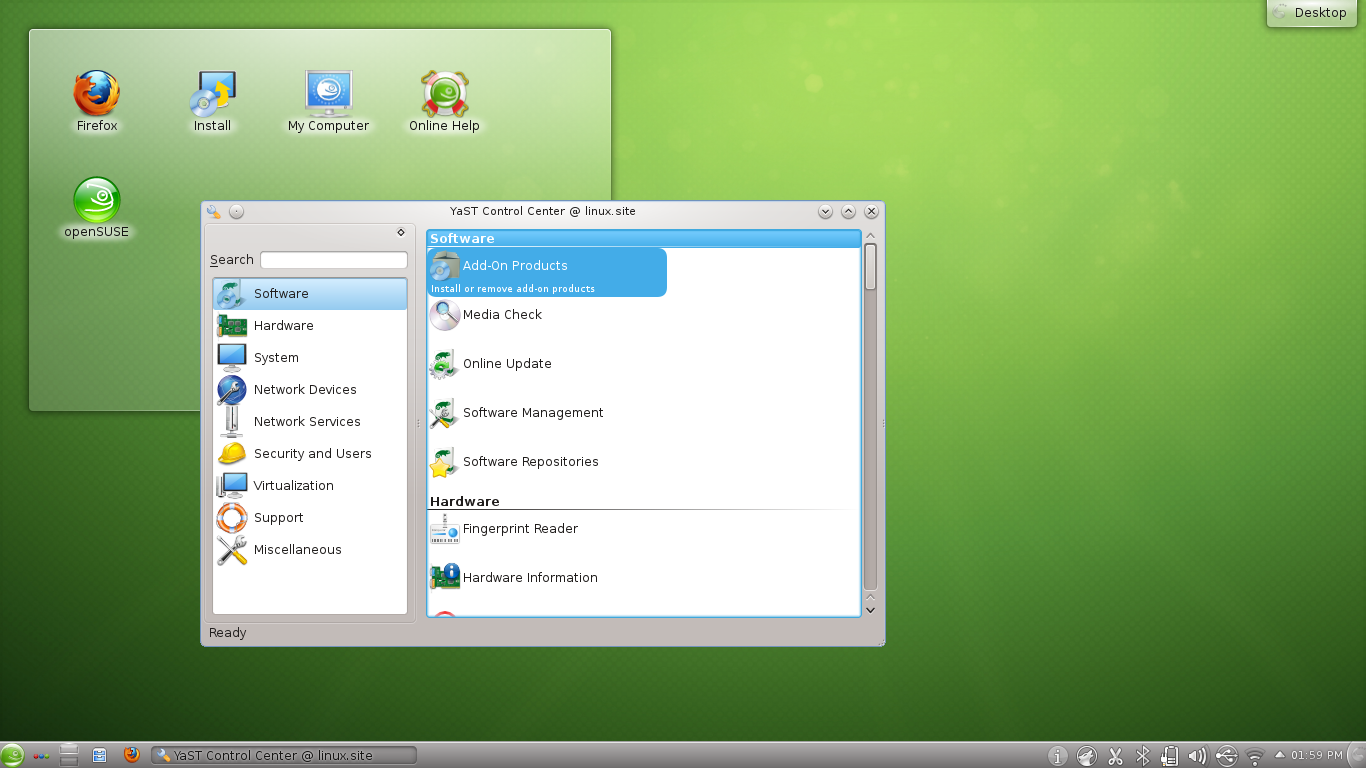Viewport: 1366px width, 768px height.
Task: Launch Firefox from the panel
Action: pos(131,755)
